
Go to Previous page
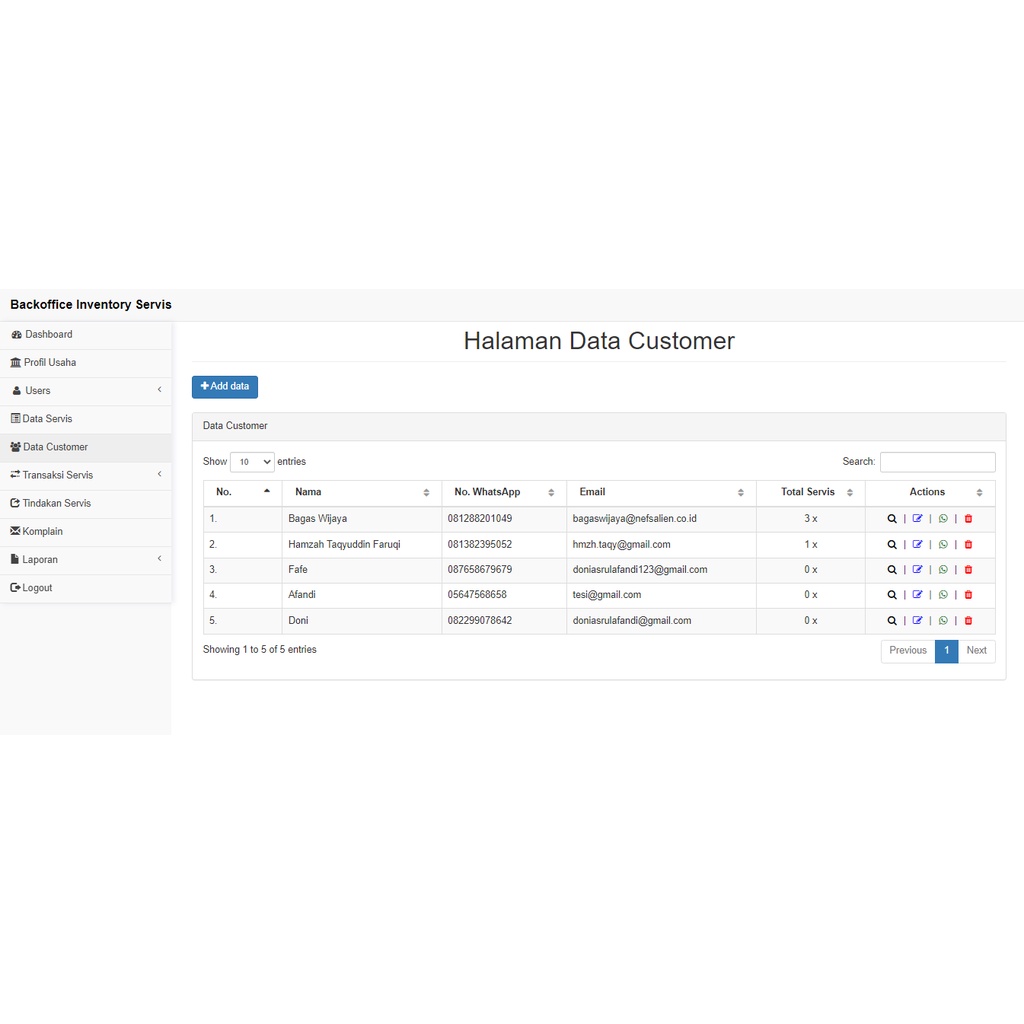pos(908,650)
